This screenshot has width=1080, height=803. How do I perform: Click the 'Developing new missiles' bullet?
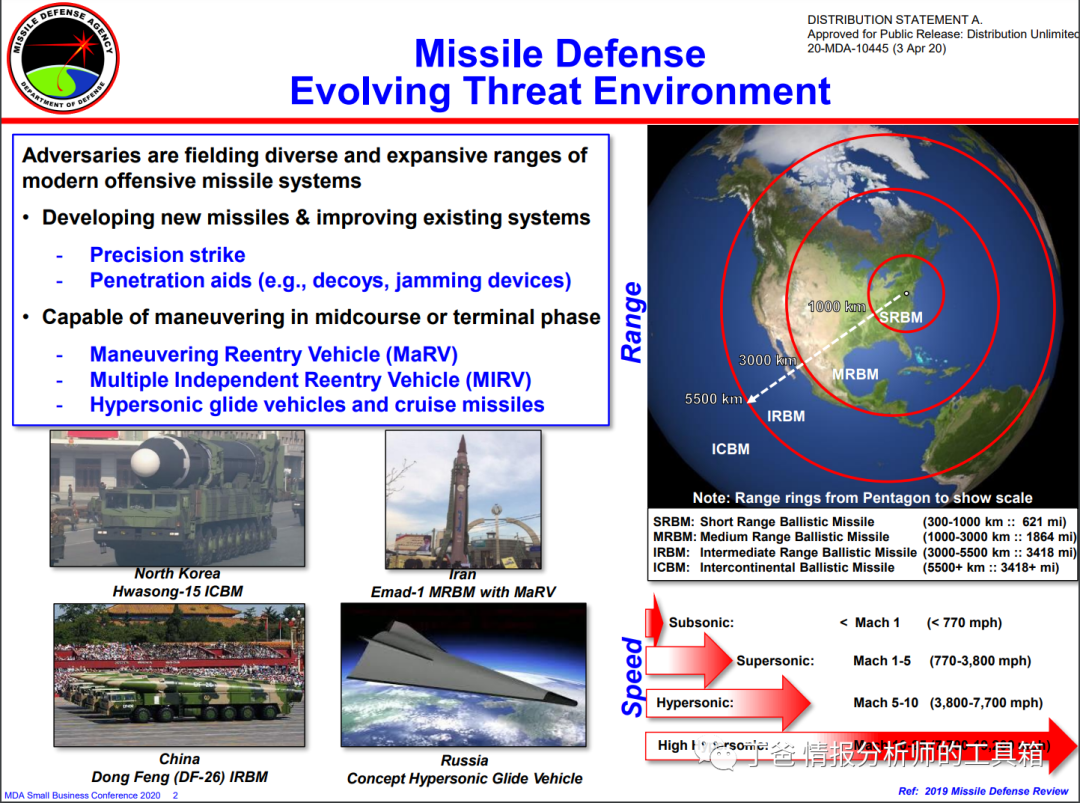point(316,218)
